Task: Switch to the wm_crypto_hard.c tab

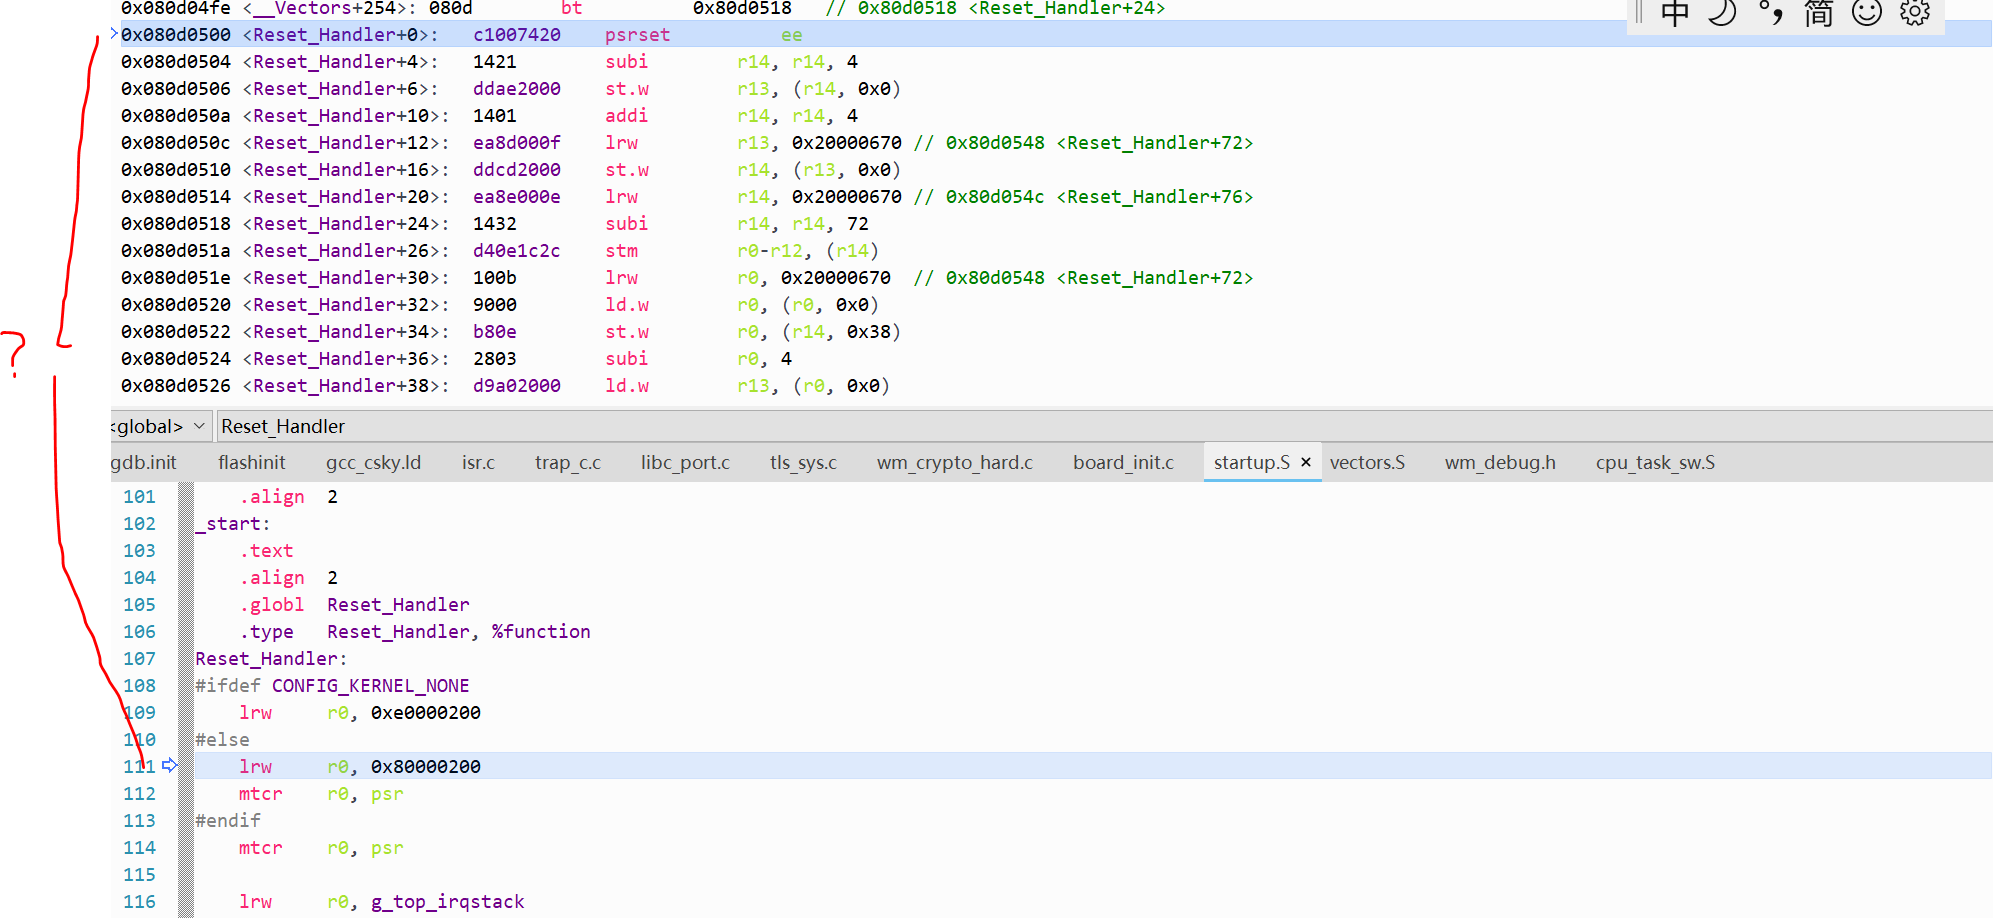Action: (954, 462)
